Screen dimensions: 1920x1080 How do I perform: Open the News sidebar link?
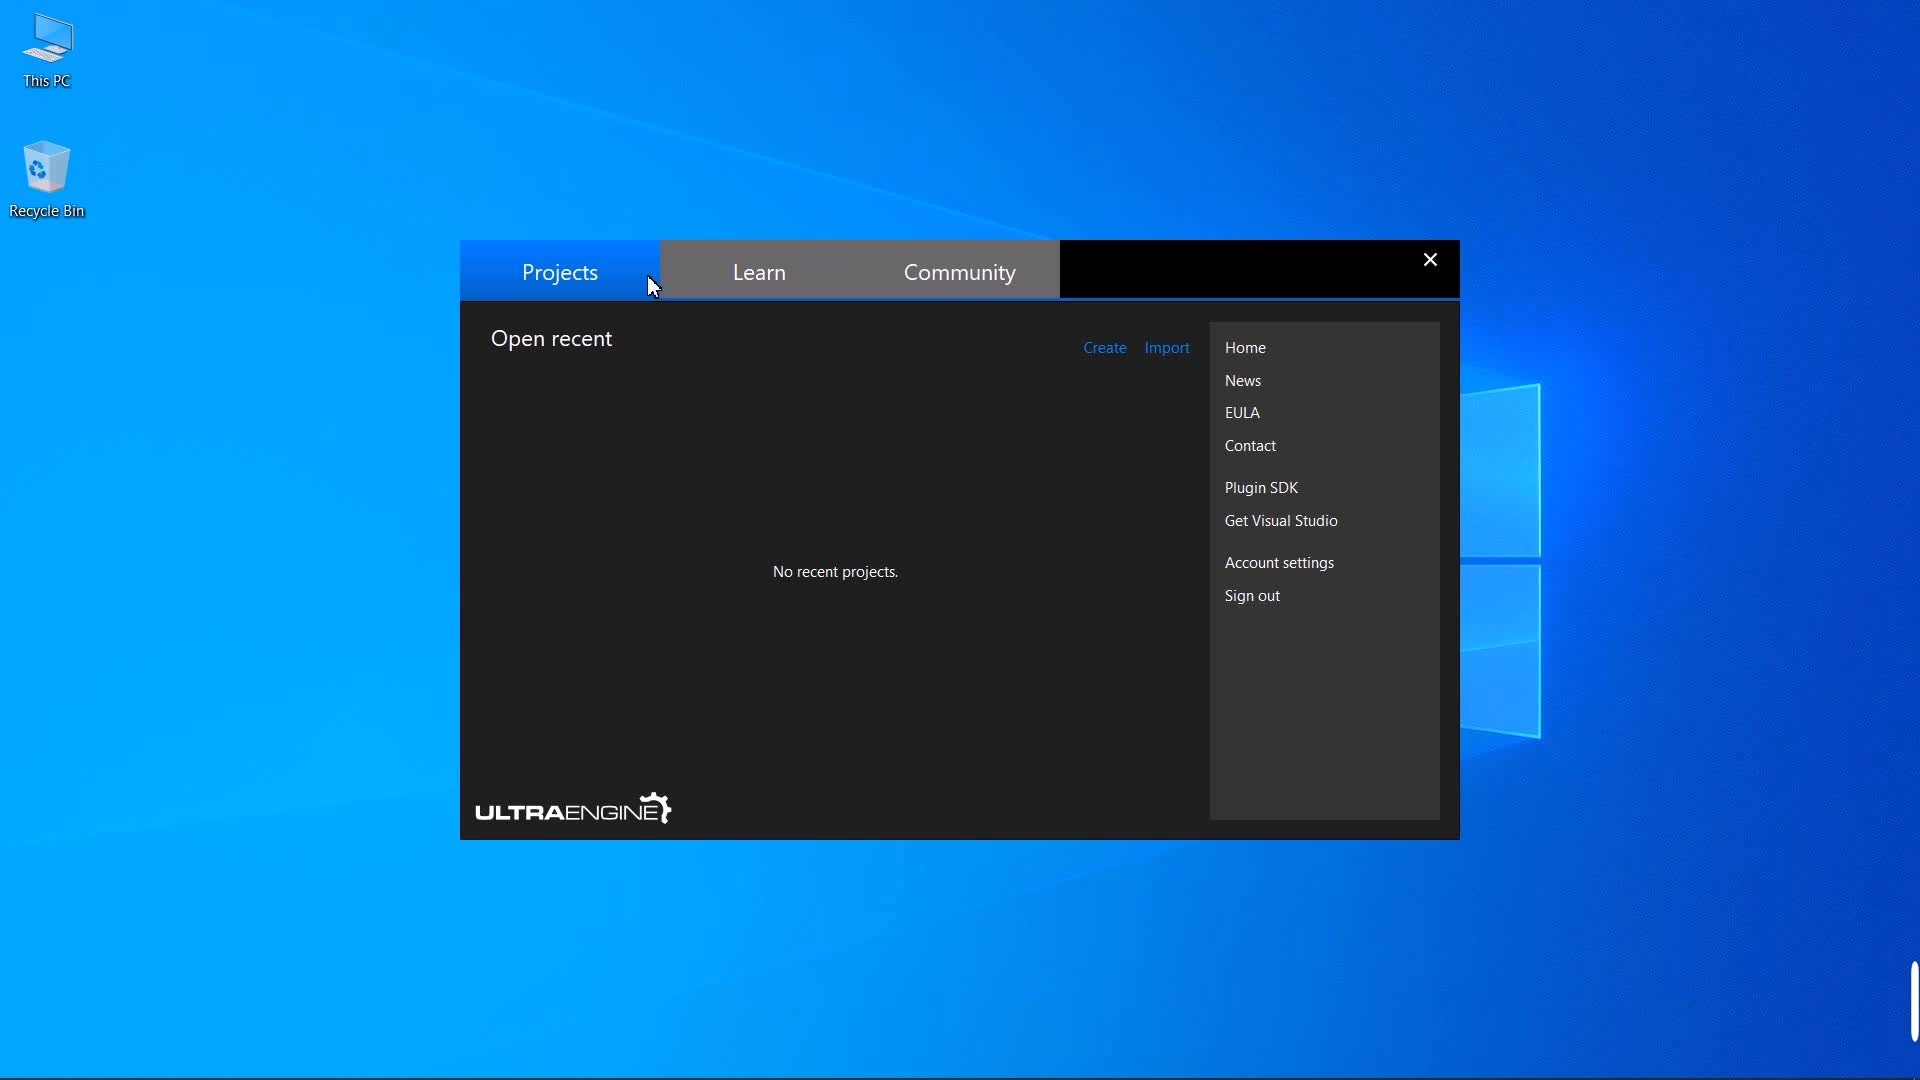coord(1242,381)
